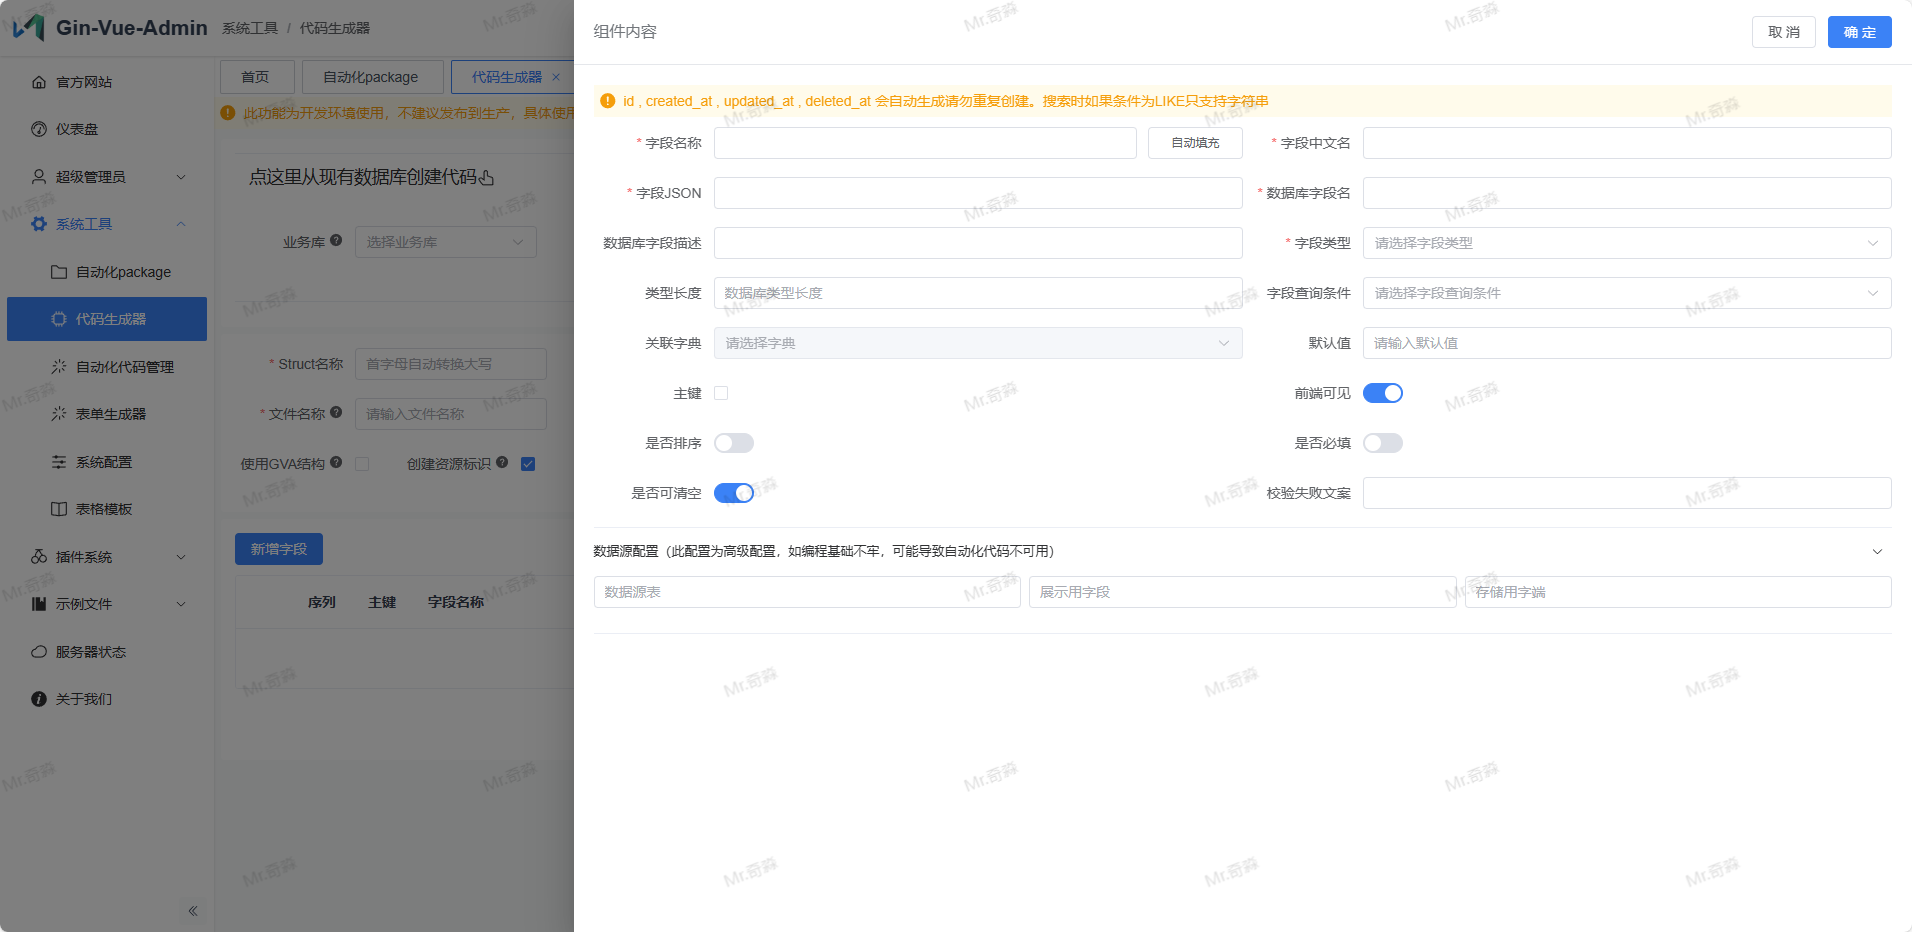Click the 字段中文名 input field

click(1626, 143)
